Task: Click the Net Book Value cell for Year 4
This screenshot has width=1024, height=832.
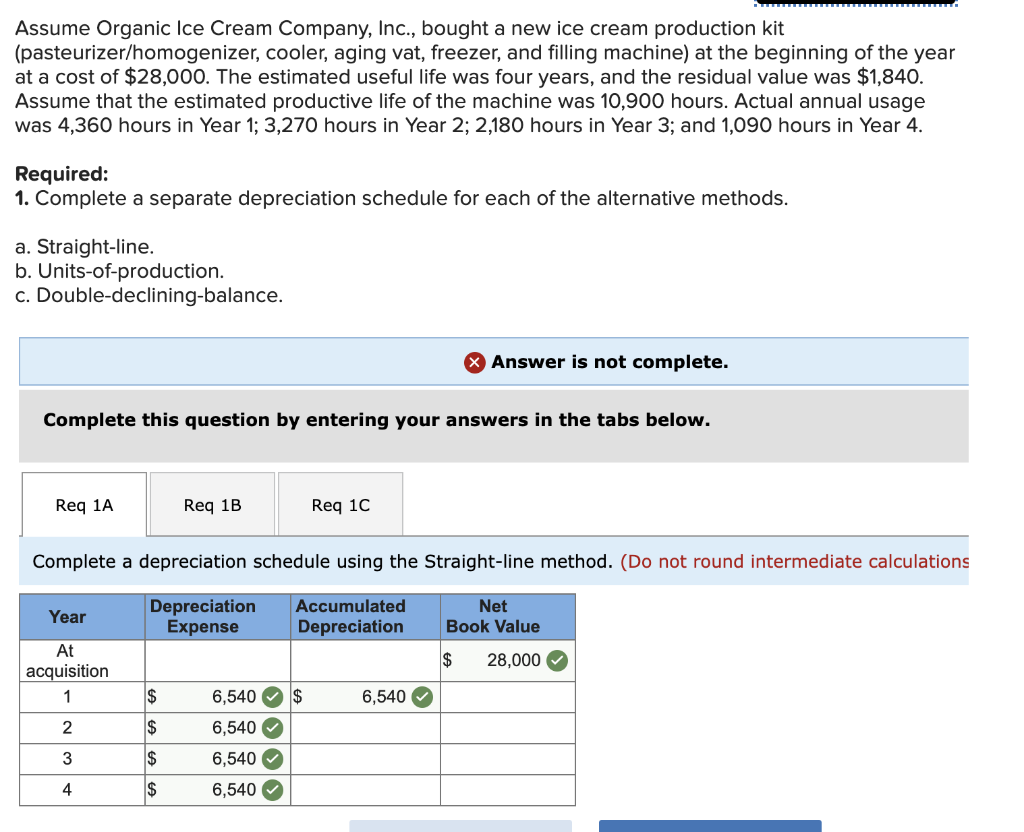Action: tap(507, 790)
